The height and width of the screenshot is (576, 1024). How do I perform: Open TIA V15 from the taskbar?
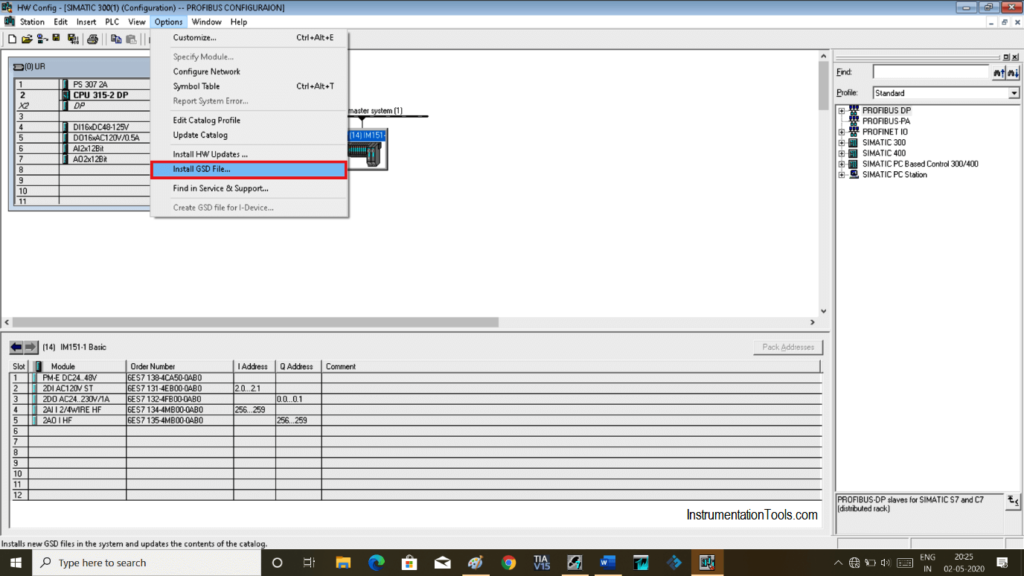[x=542, y=562]
